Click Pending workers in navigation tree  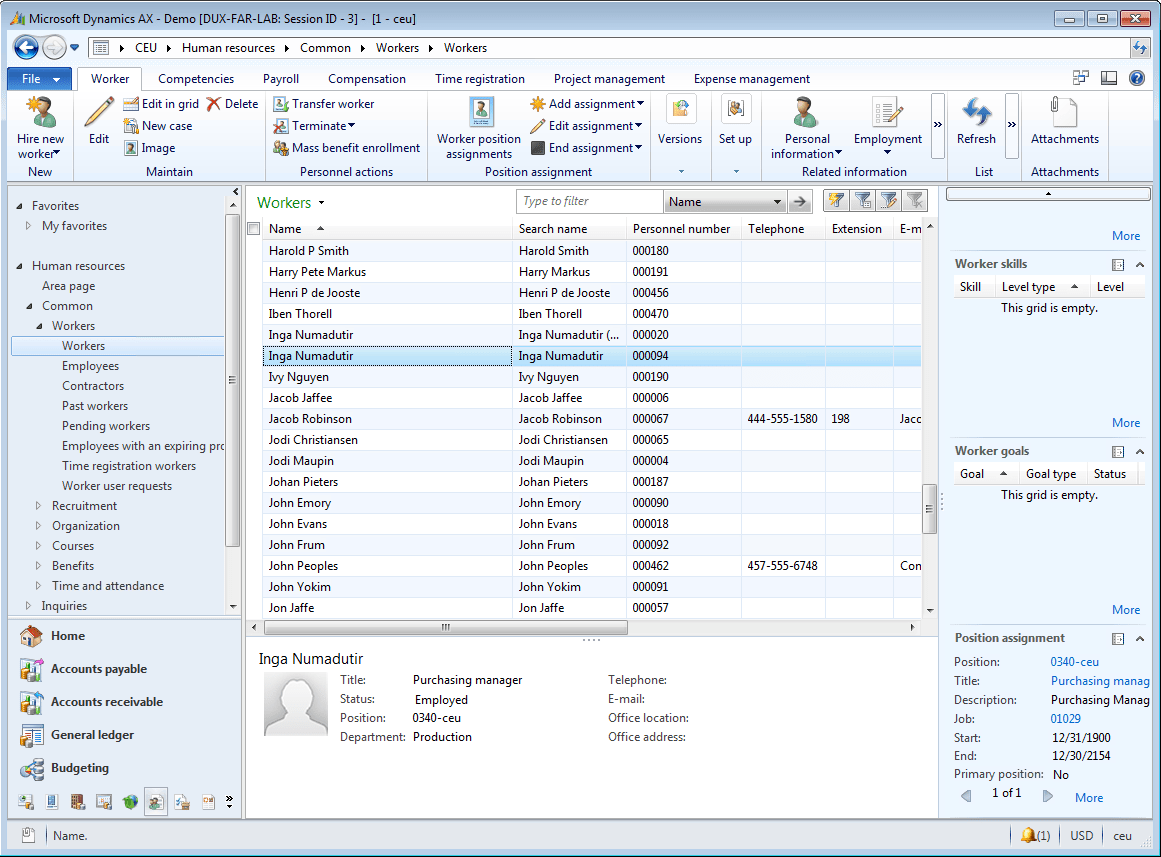click(x=106, y=426)
